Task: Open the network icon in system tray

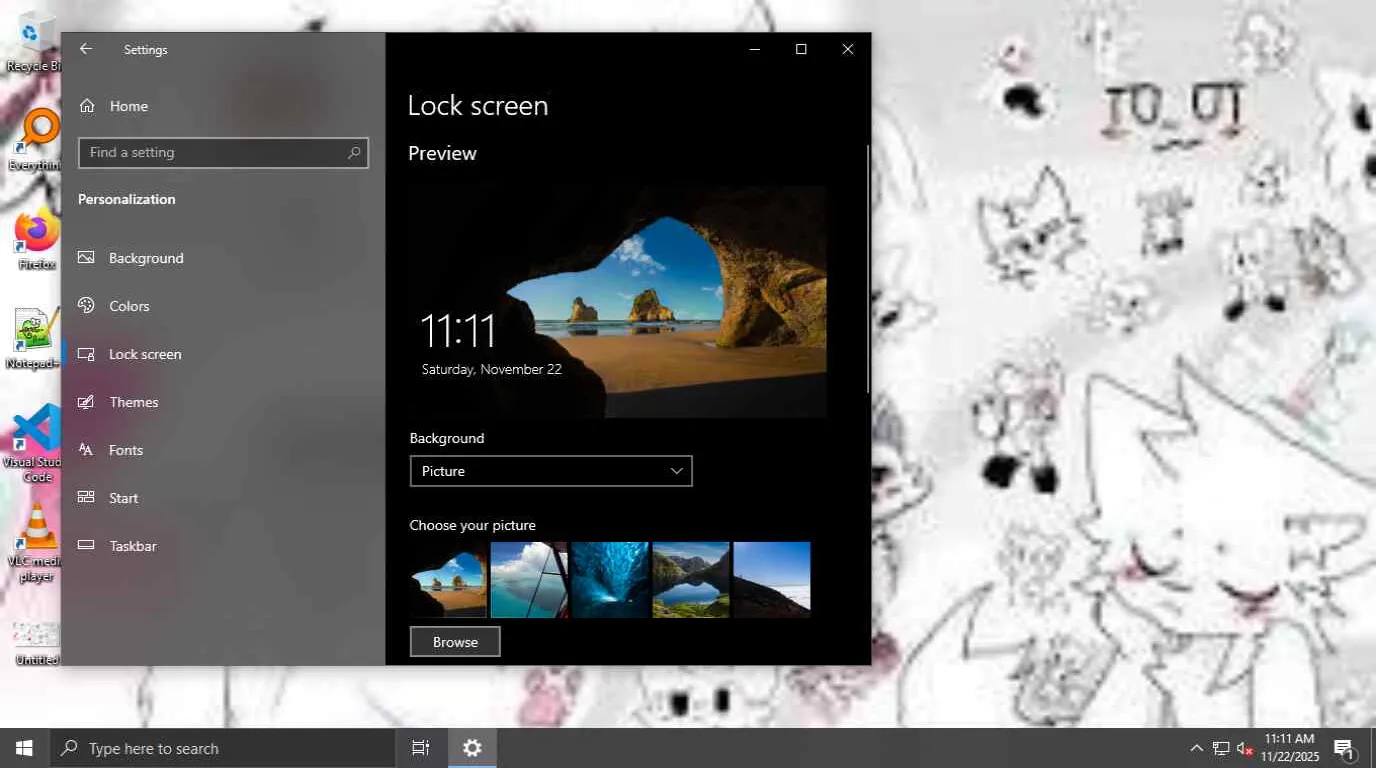Action: (1221, 748)
